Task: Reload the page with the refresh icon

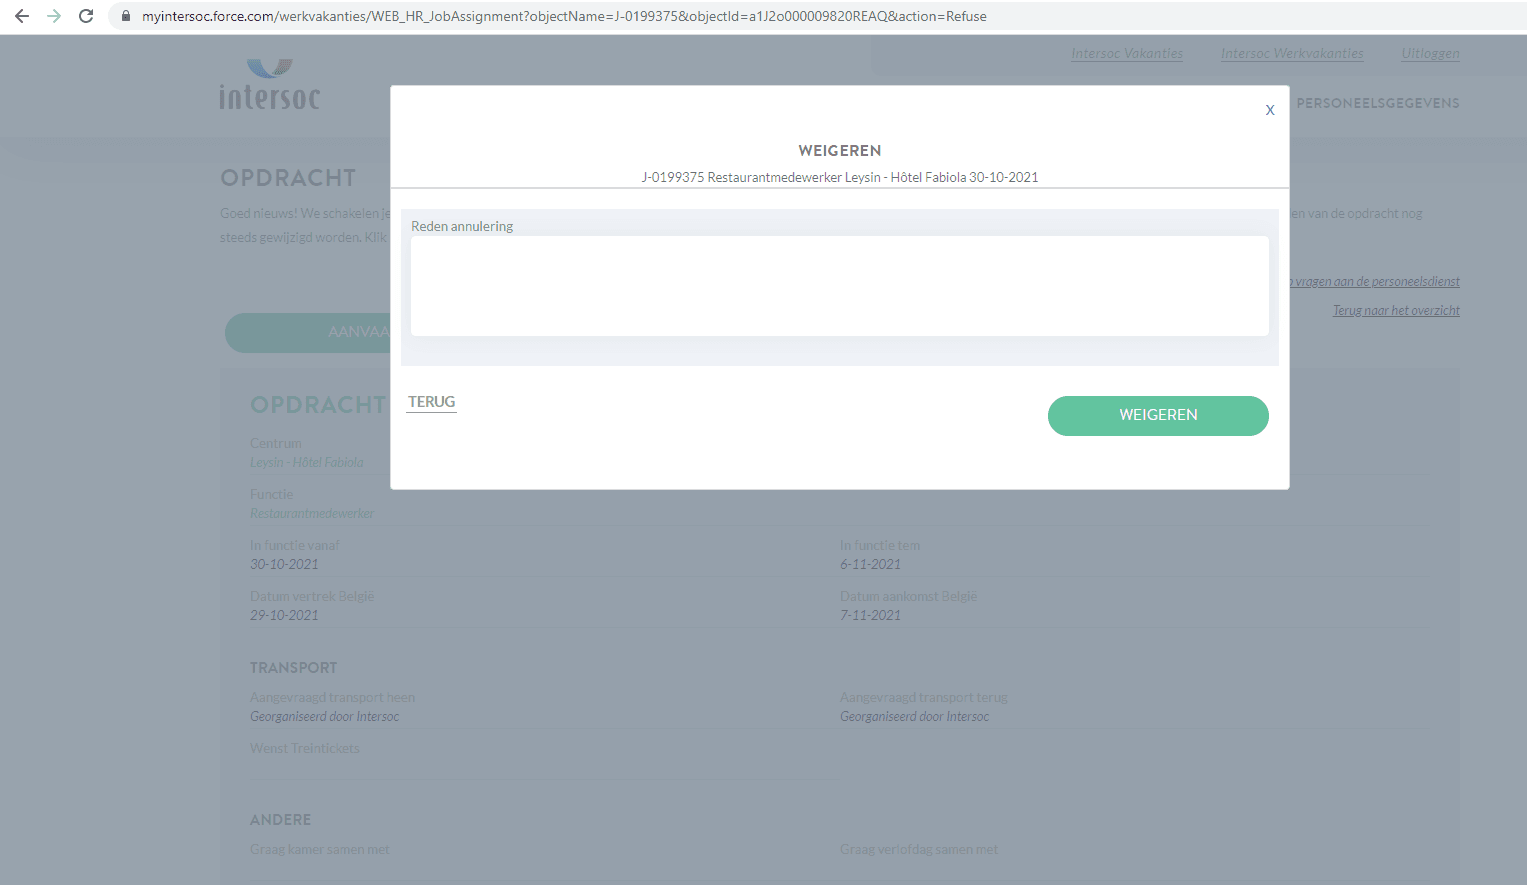Action: tap(86, 16)
